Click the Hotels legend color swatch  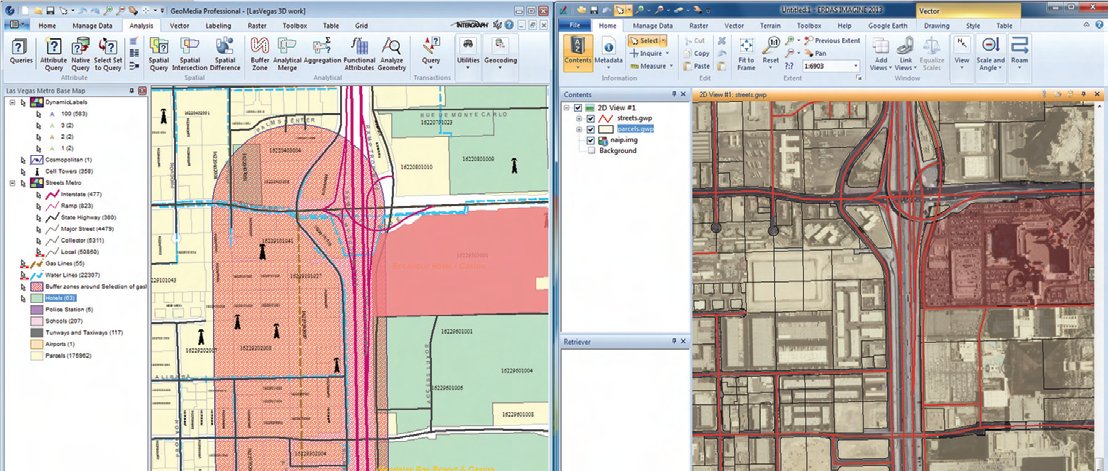pyautogui.click(x=36, y=299)
